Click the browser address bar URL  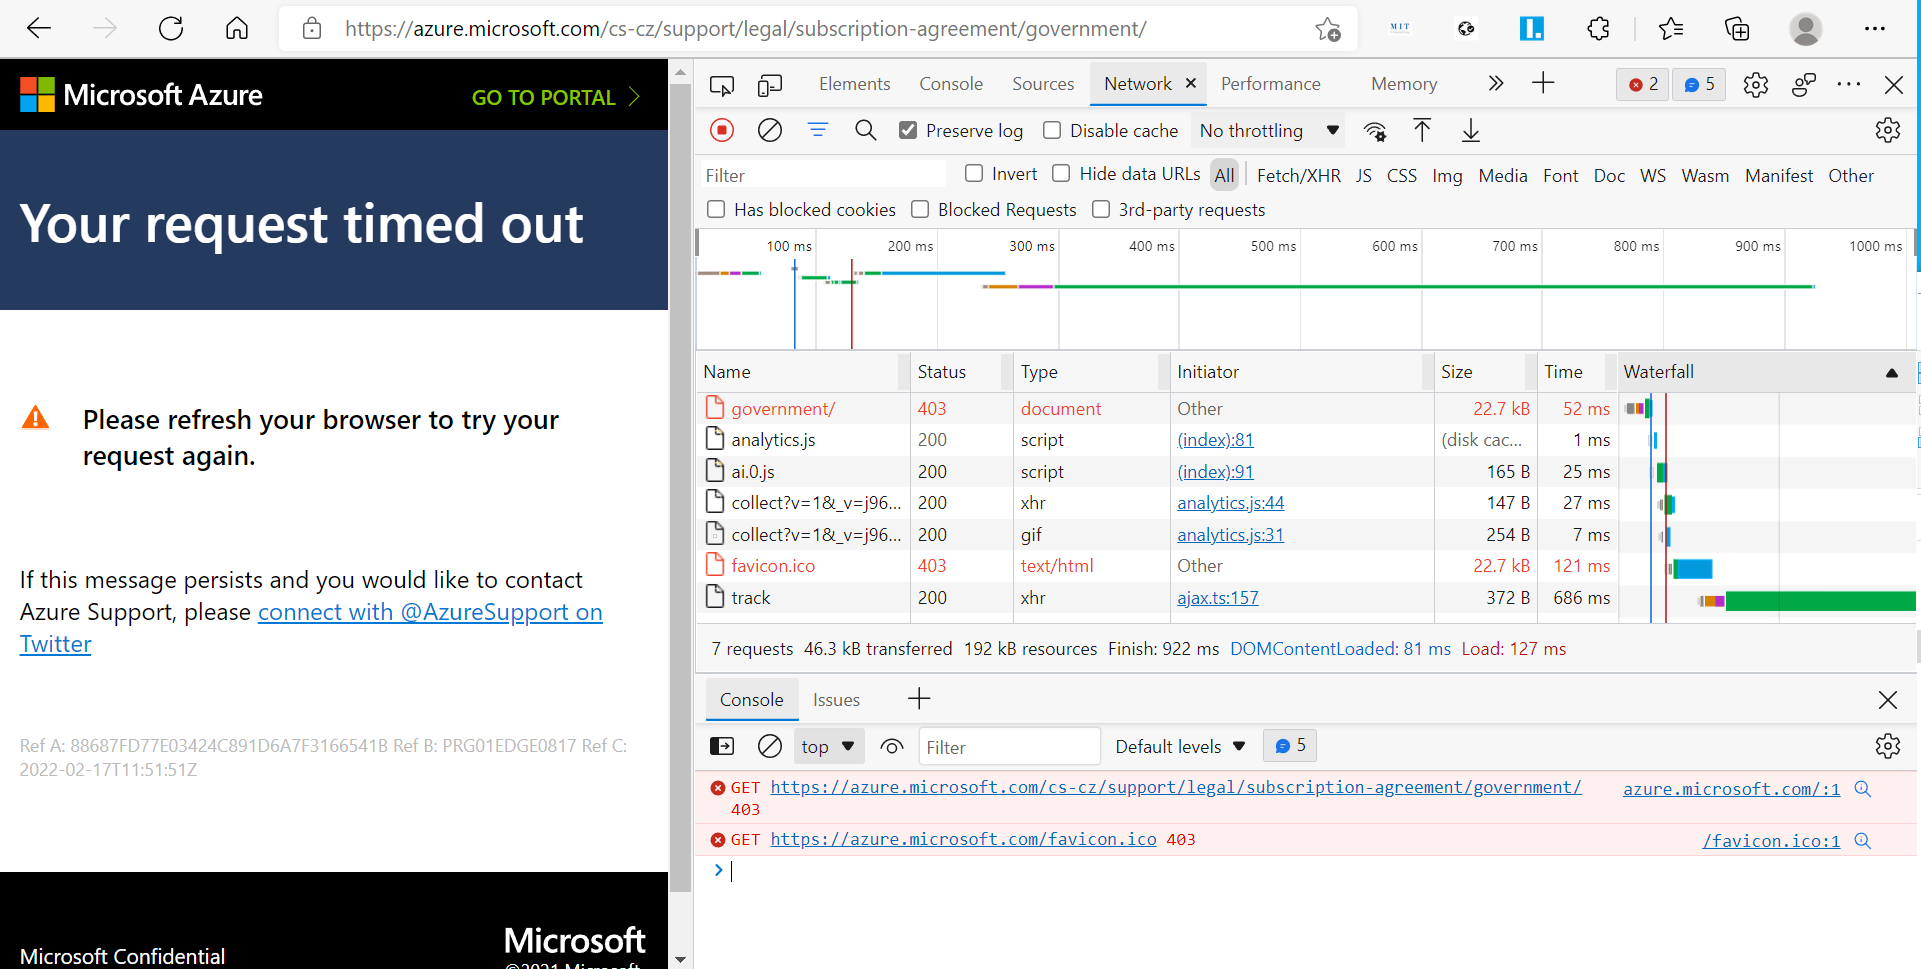[x=745, y=29]
